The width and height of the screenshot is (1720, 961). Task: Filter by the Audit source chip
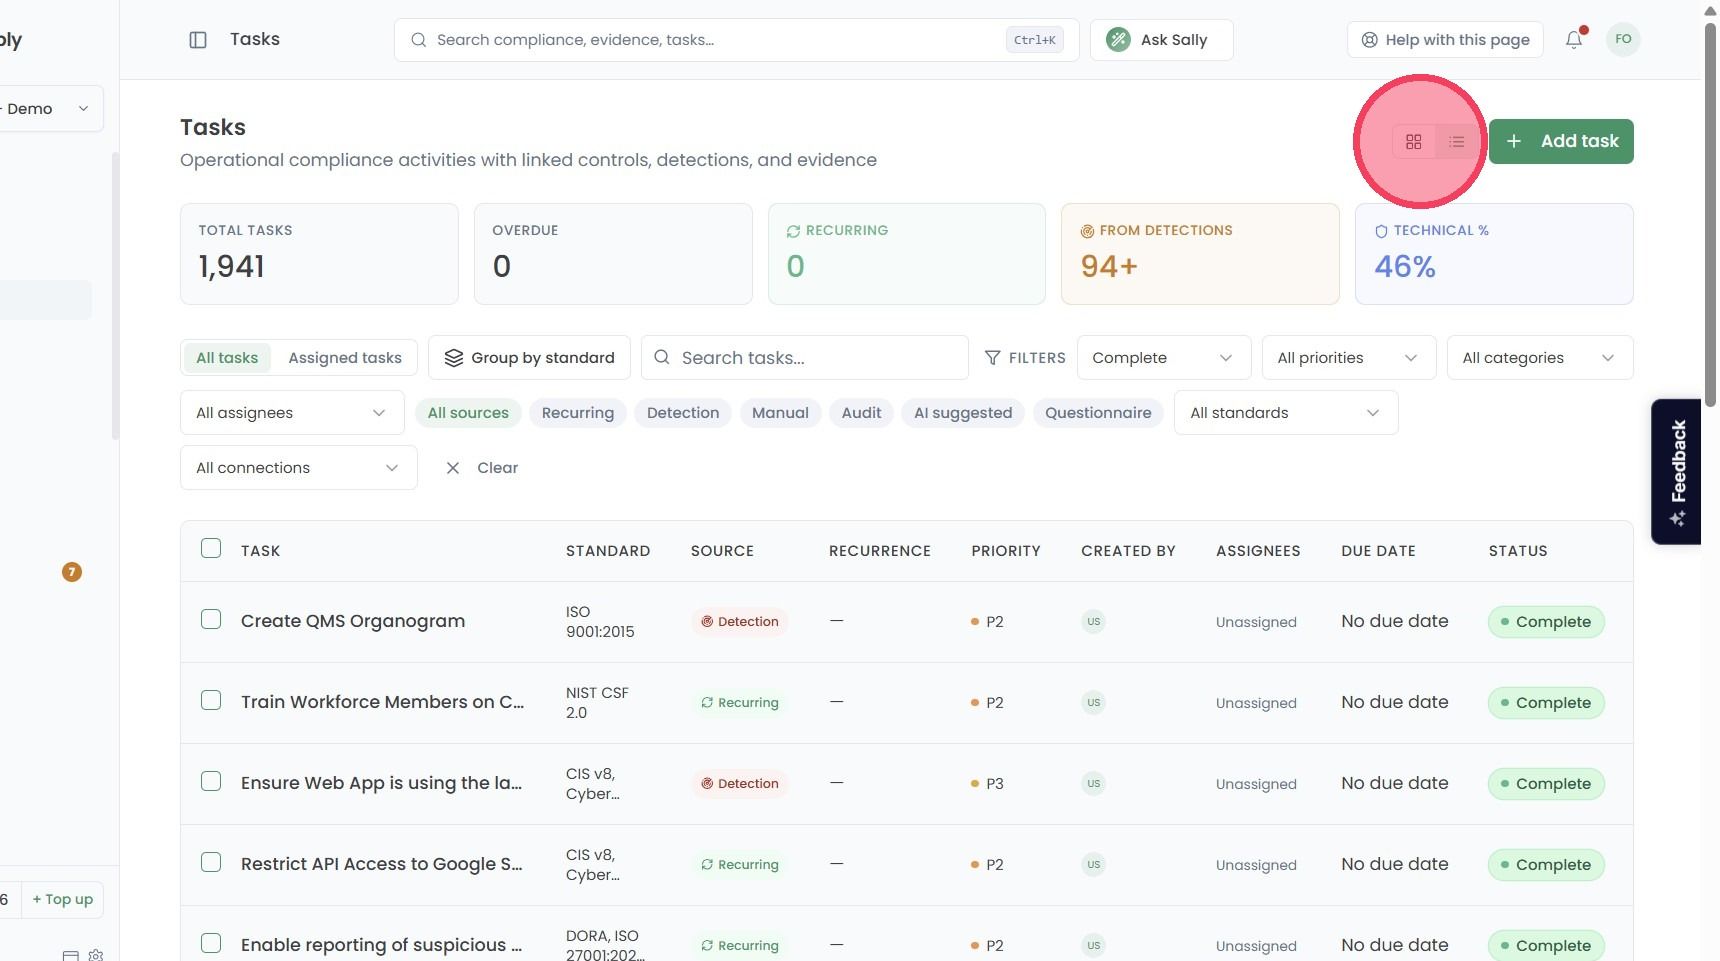(x=861, y=413)
